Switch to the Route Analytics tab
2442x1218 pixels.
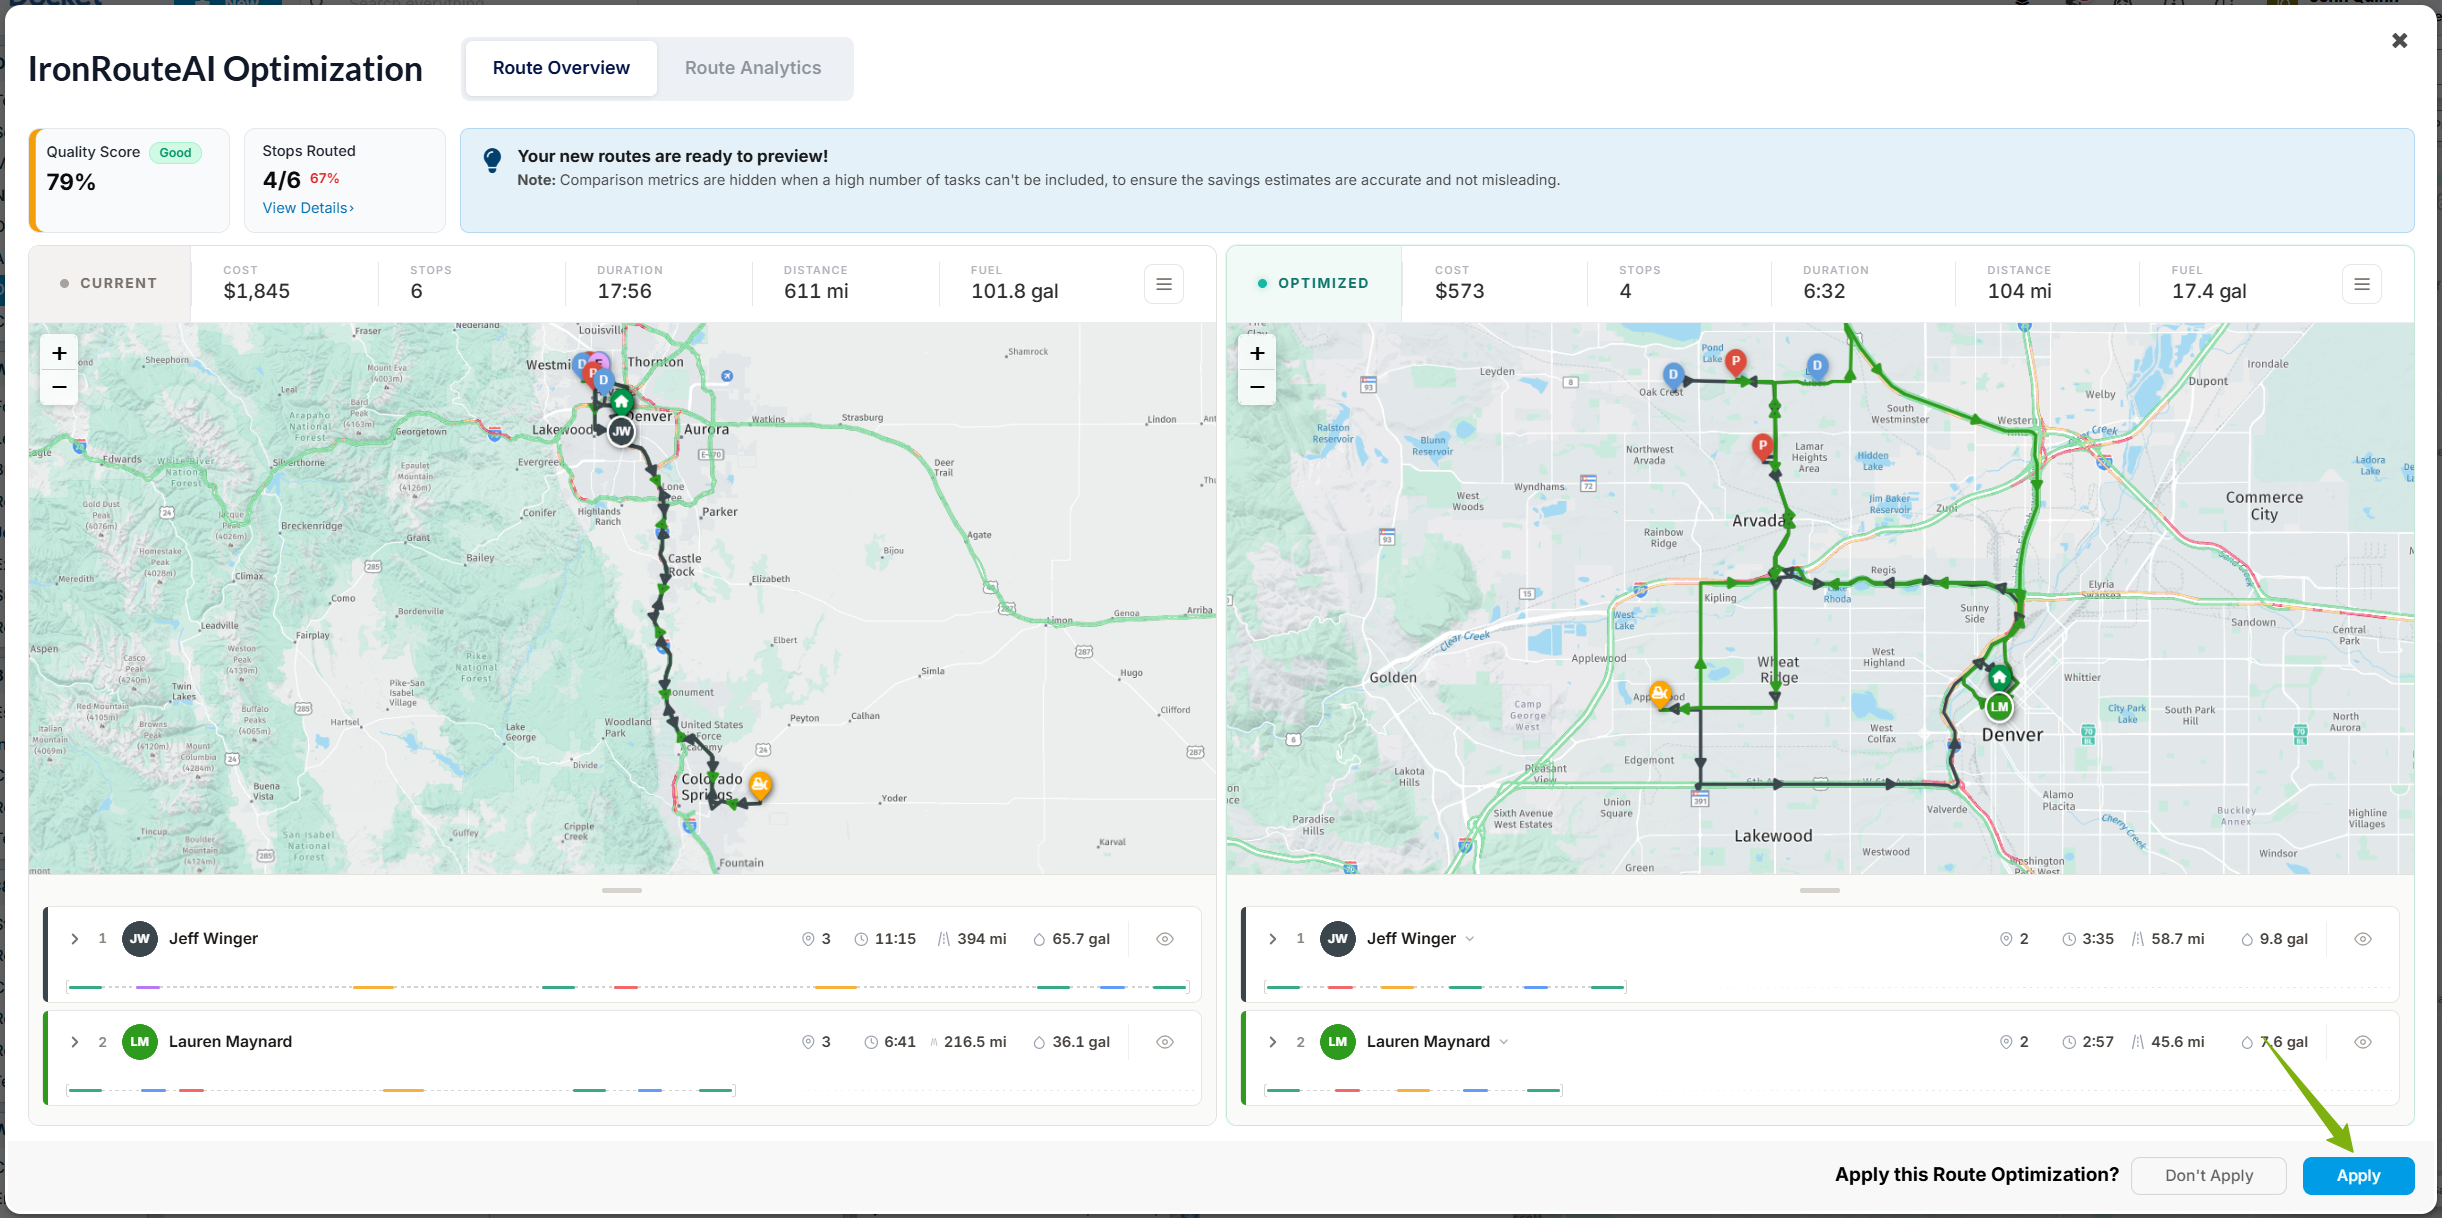pos(753,68)
